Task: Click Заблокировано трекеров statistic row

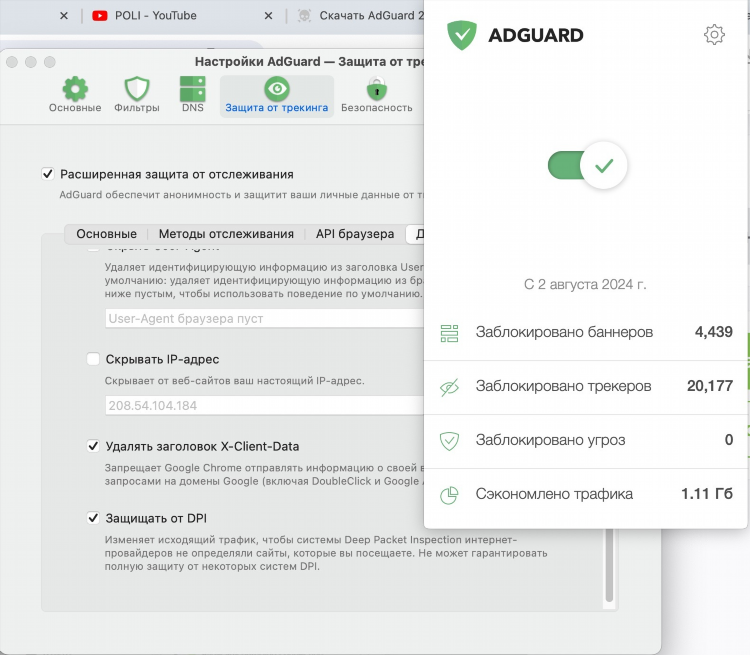Action: pyautogui.click(x=585, y=387)
